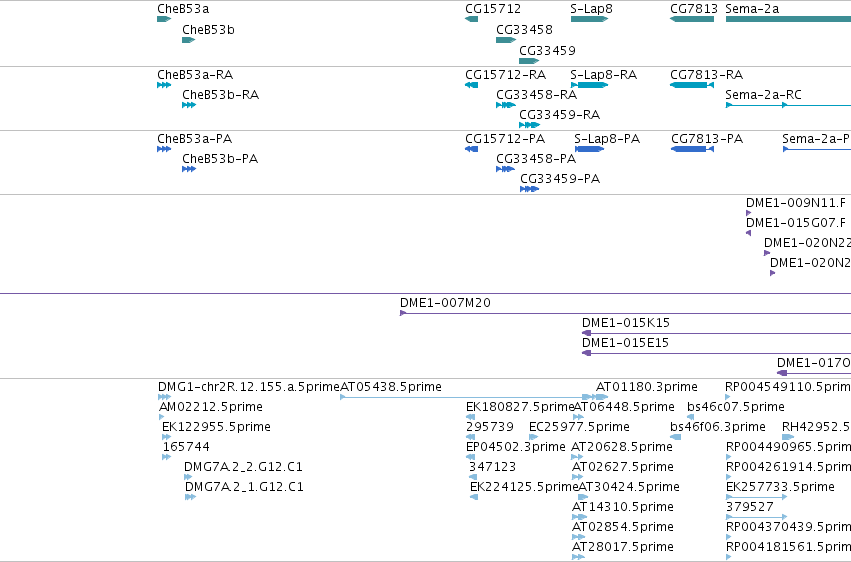The image size is (851, 562).
Task: Click BAC clone DME1-007M20 label
Action: pos(445,303)
